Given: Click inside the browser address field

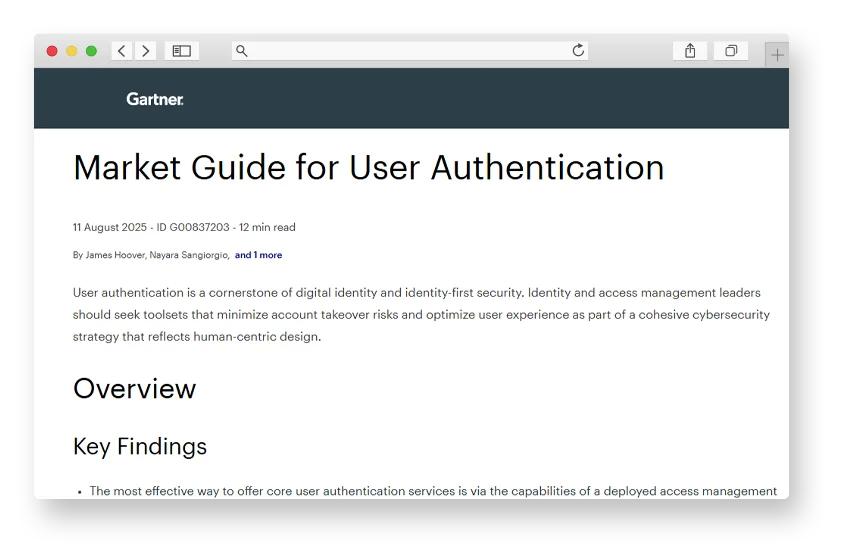Looking at the screenshot, I should point(410,51).
